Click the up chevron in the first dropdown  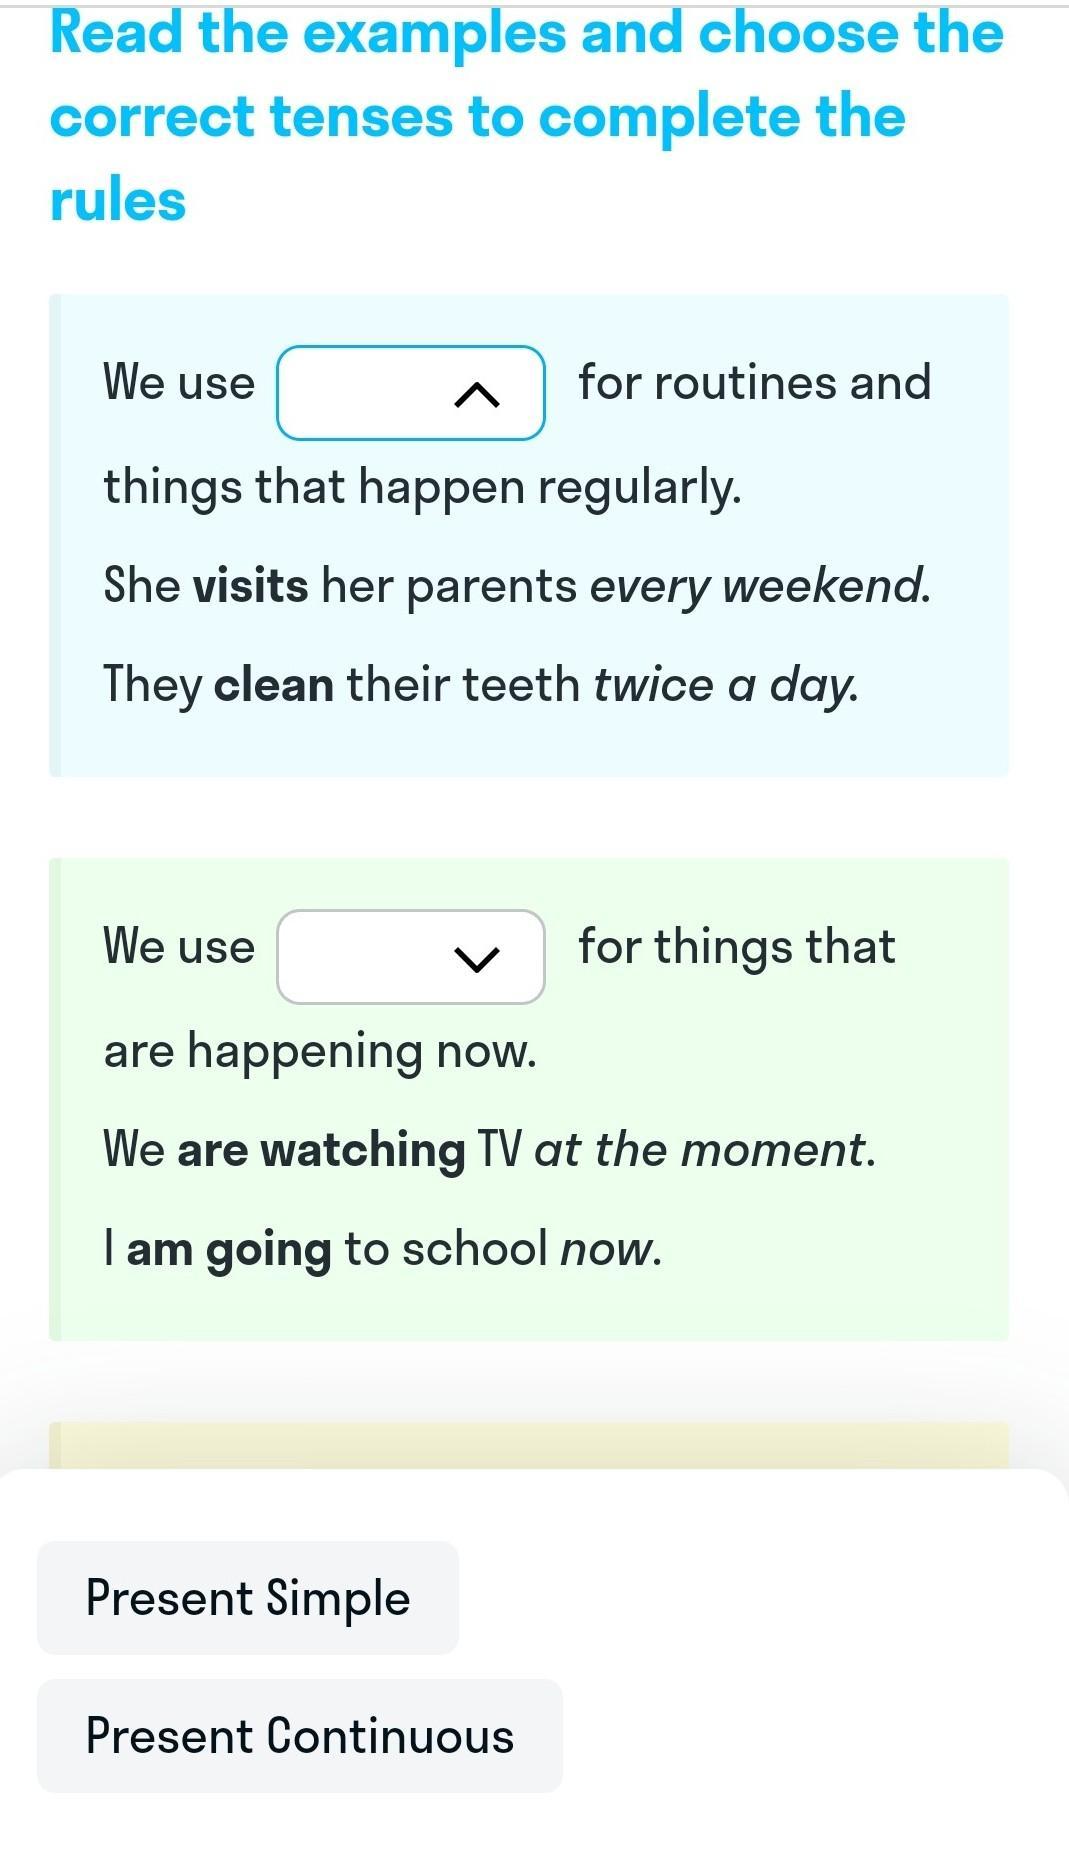point(476,397)
